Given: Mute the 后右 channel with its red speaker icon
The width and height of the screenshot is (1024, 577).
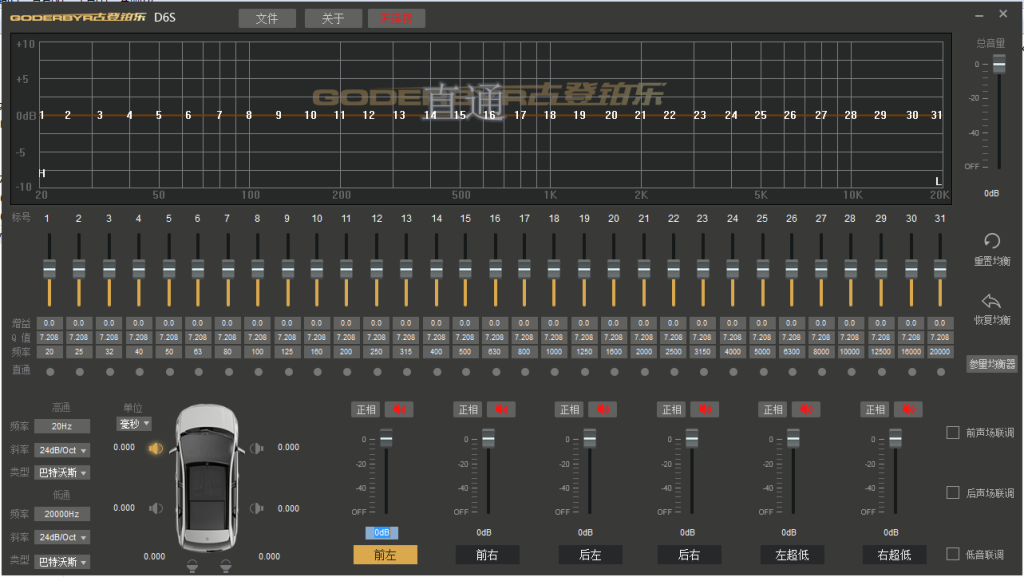Looking at the screenshot, I should 705,409.
